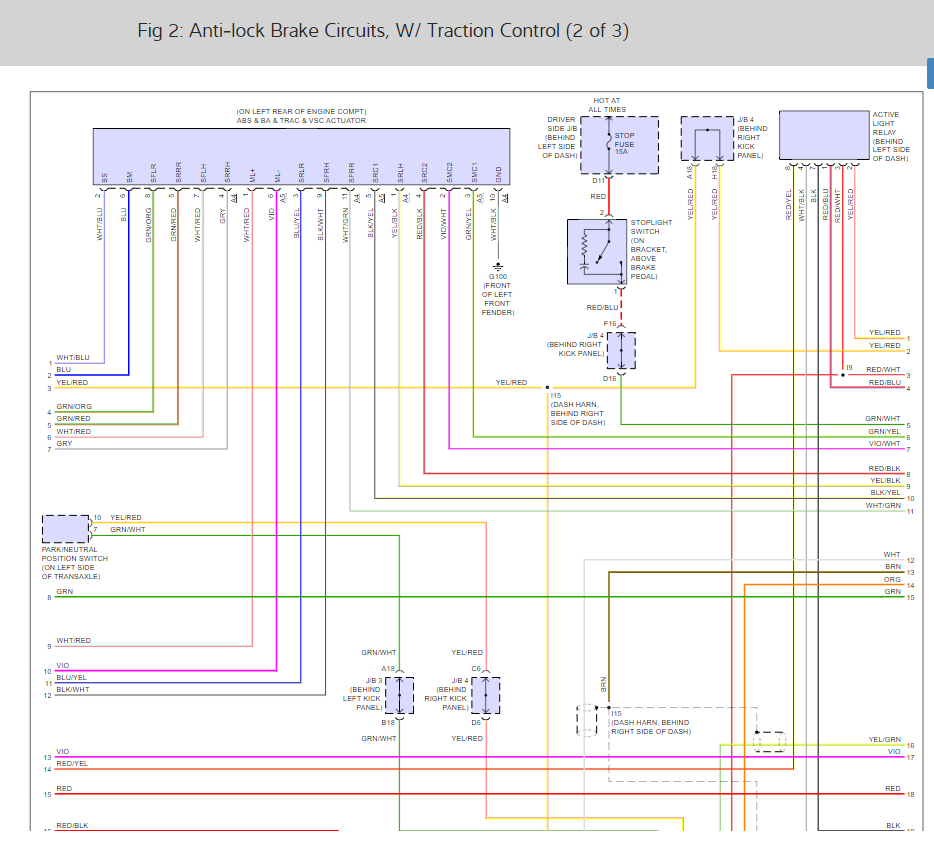Click the J/B 3 connector box
Viewport: 934px width, 851px height.
[400, 695]
